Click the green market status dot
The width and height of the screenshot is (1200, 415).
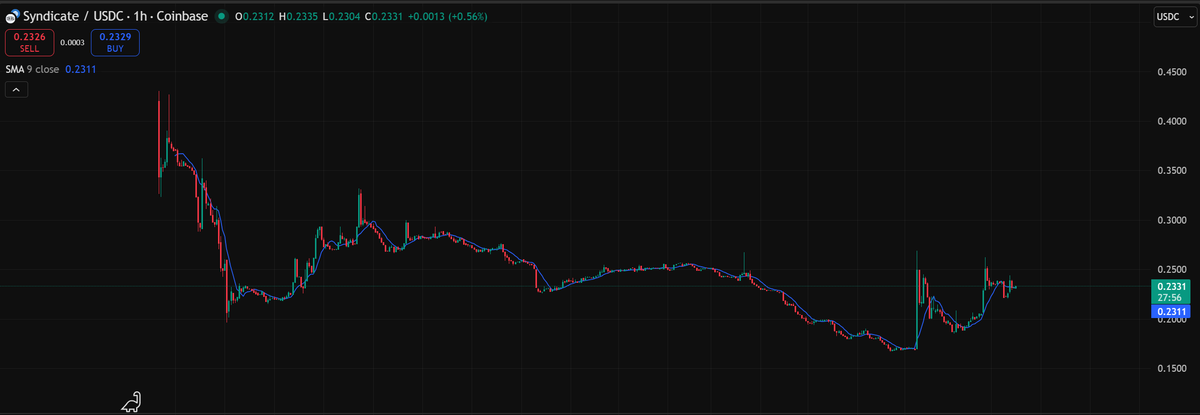pyautogui.click(x=221, y=17)
